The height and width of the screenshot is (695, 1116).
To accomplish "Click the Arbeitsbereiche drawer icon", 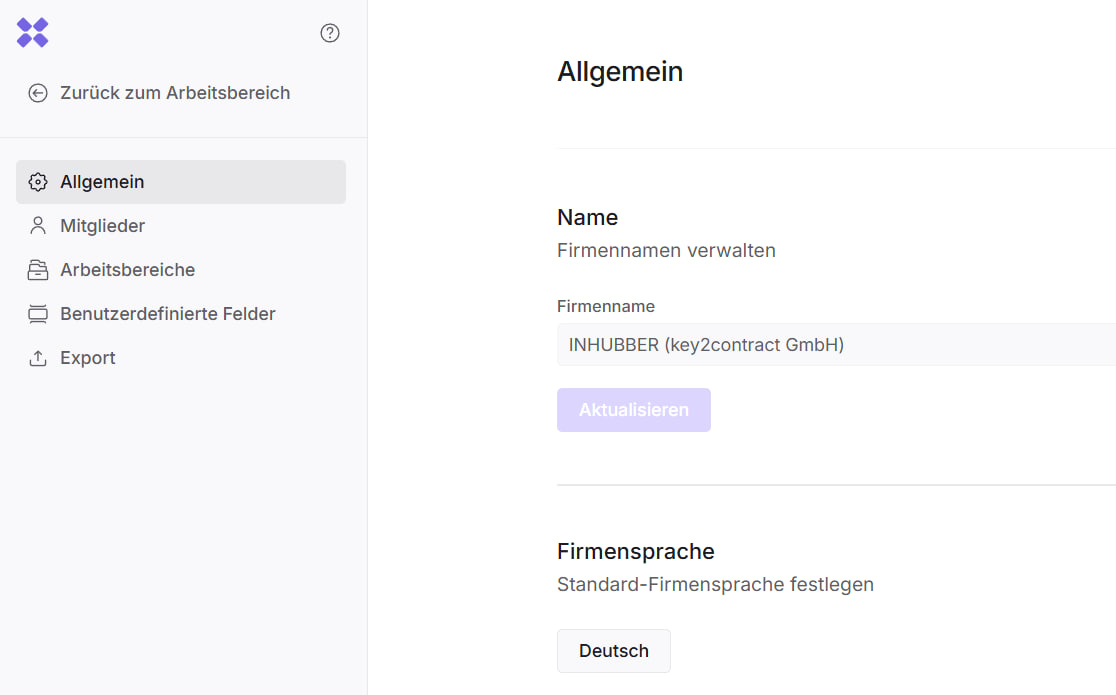I will tap(38, 270).
